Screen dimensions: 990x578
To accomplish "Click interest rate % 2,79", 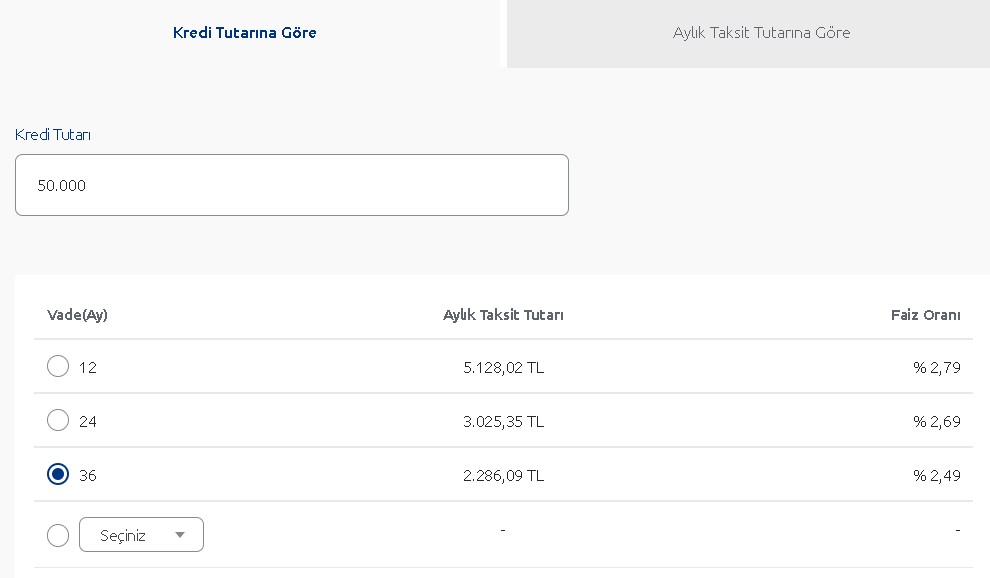I will (937, 368).
